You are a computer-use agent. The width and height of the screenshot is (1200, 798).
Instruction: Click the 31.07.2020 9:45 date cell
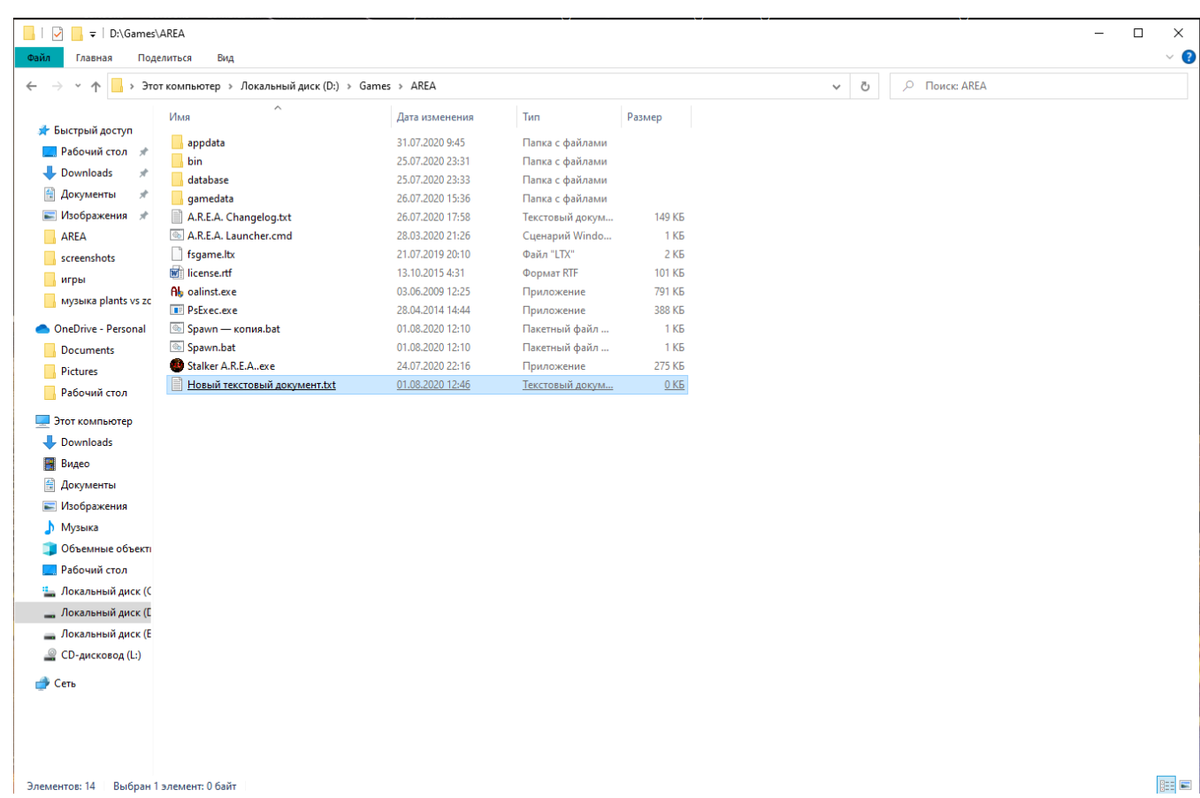point(431,142)
